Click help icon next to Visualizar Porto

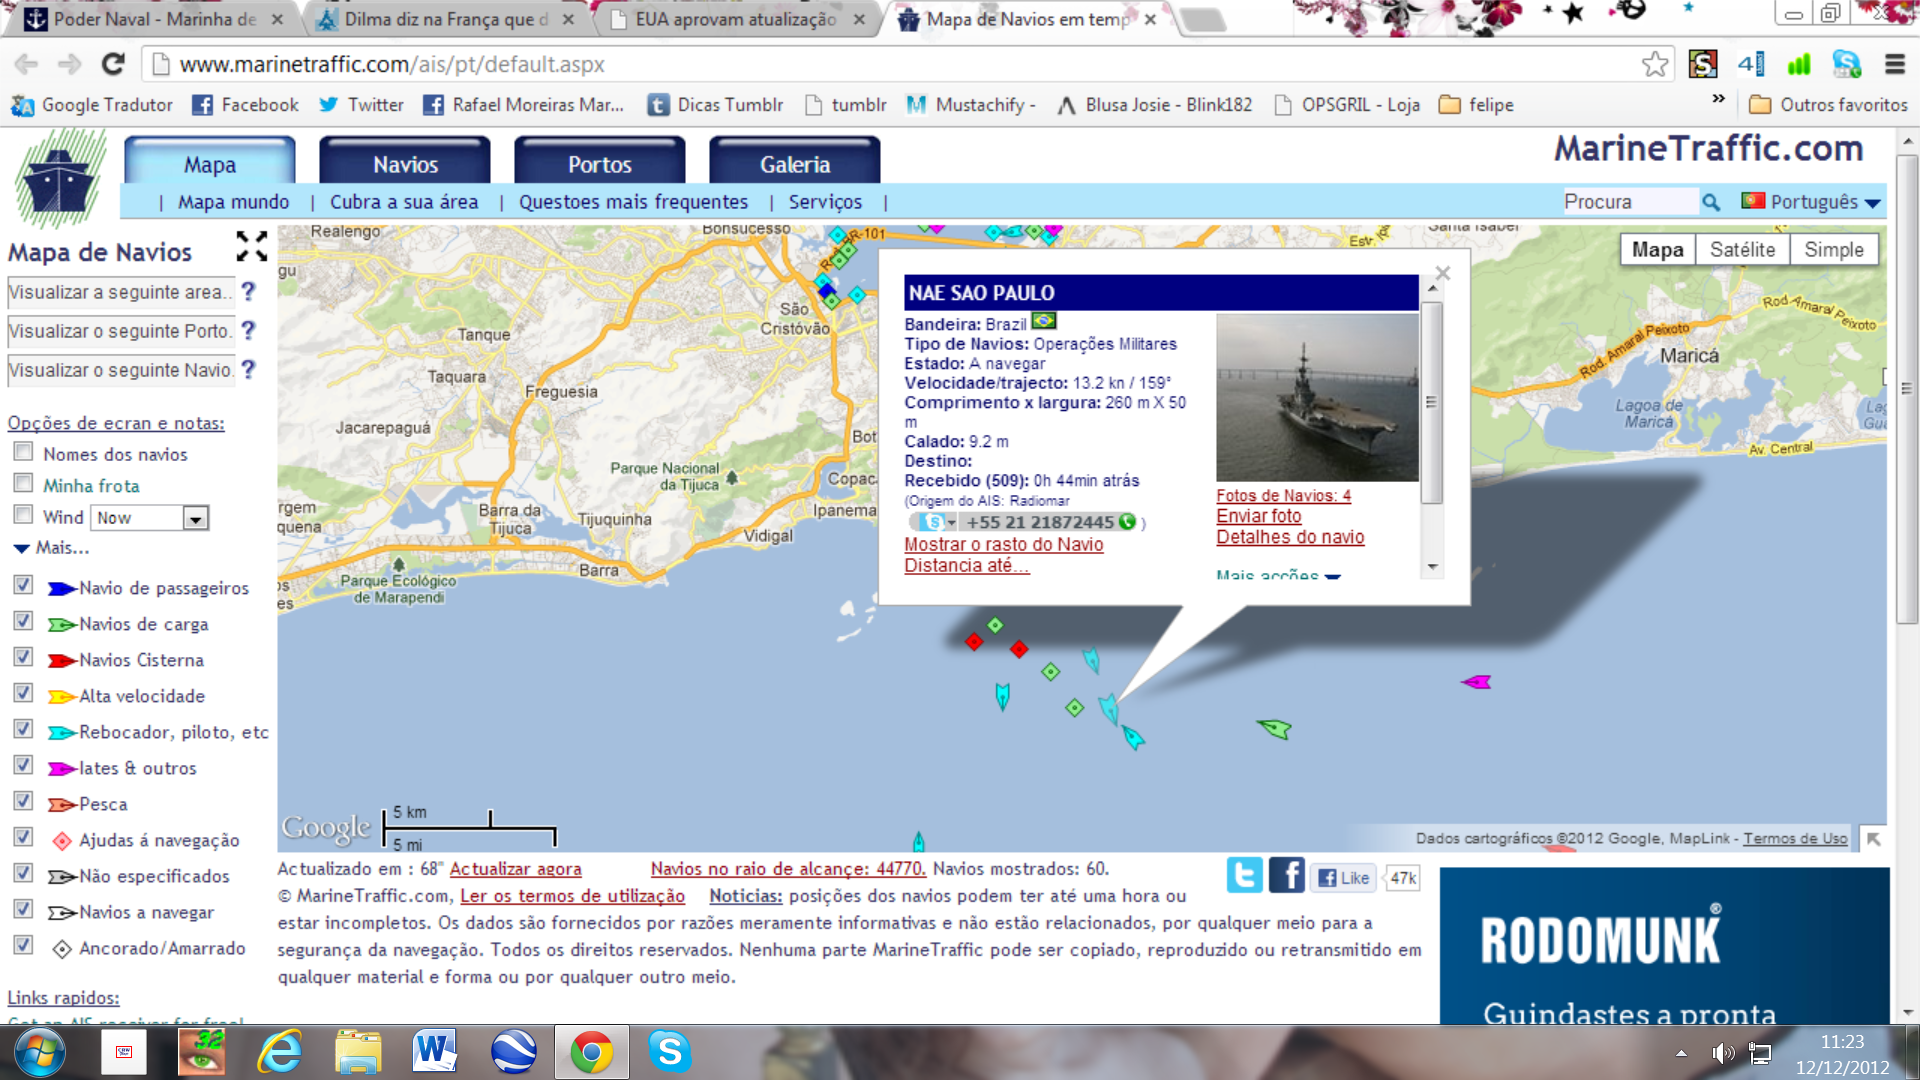249,330
